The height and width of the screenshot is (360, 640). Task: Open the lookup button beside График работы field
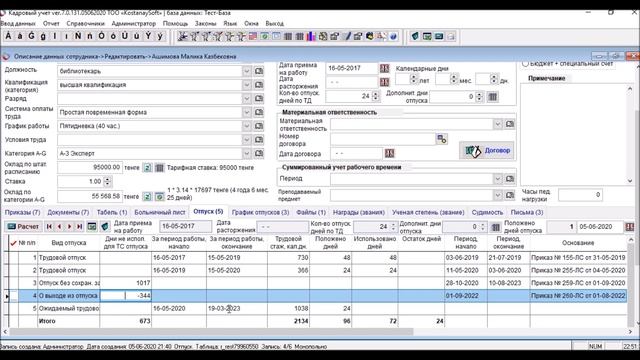pos(259,126)
